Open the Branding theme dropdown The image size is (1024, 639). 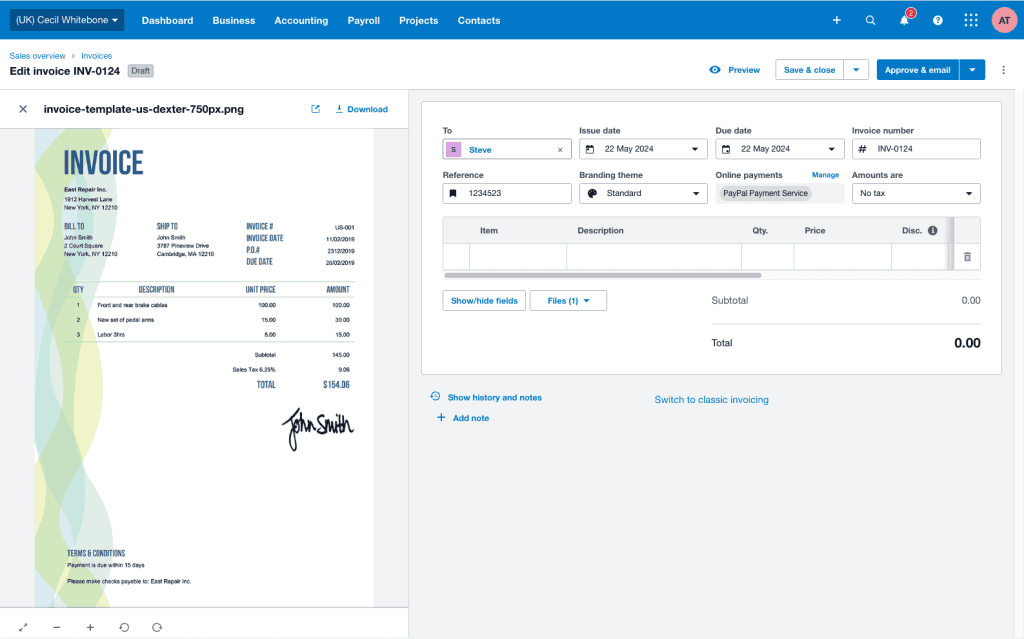tap(643, 193)
